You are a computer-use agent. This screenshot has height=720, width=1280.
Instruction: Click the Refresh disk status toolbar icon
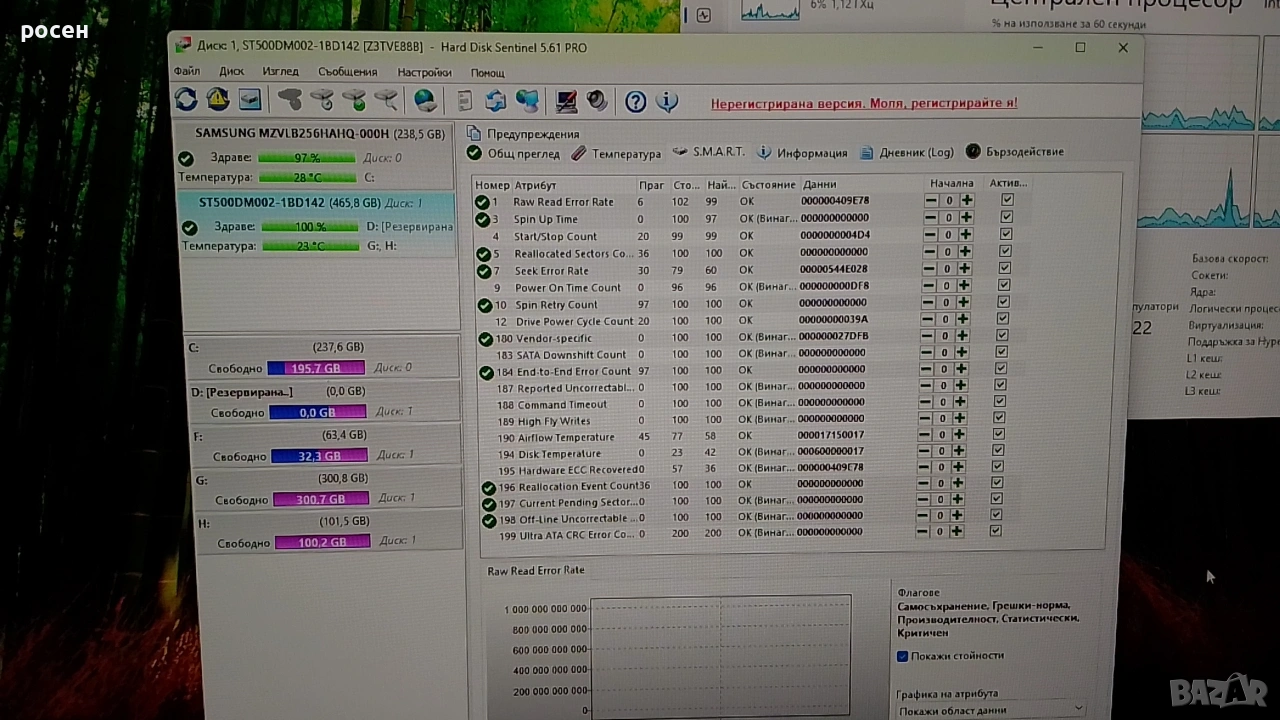186,99
